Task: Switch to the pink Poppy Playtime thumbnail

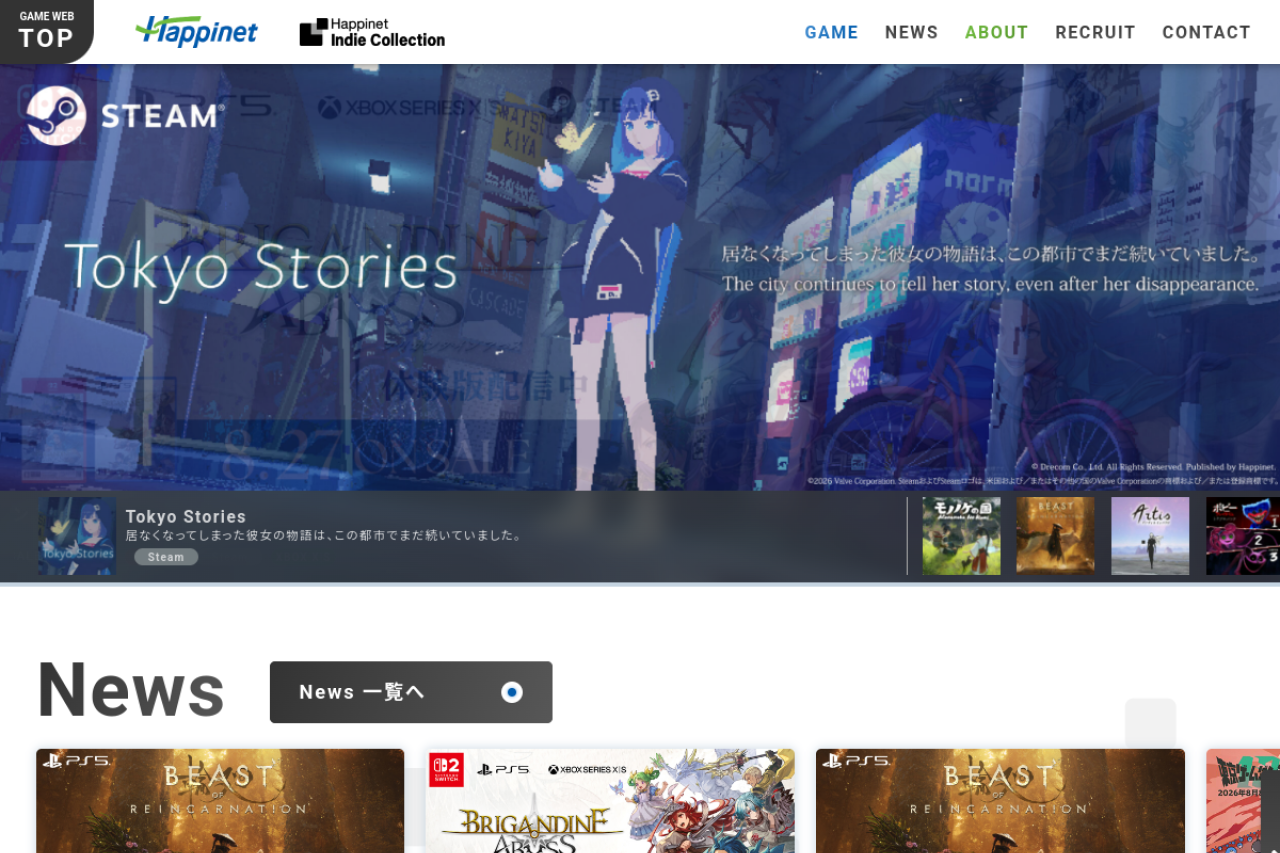Action: click(1243, 536)
